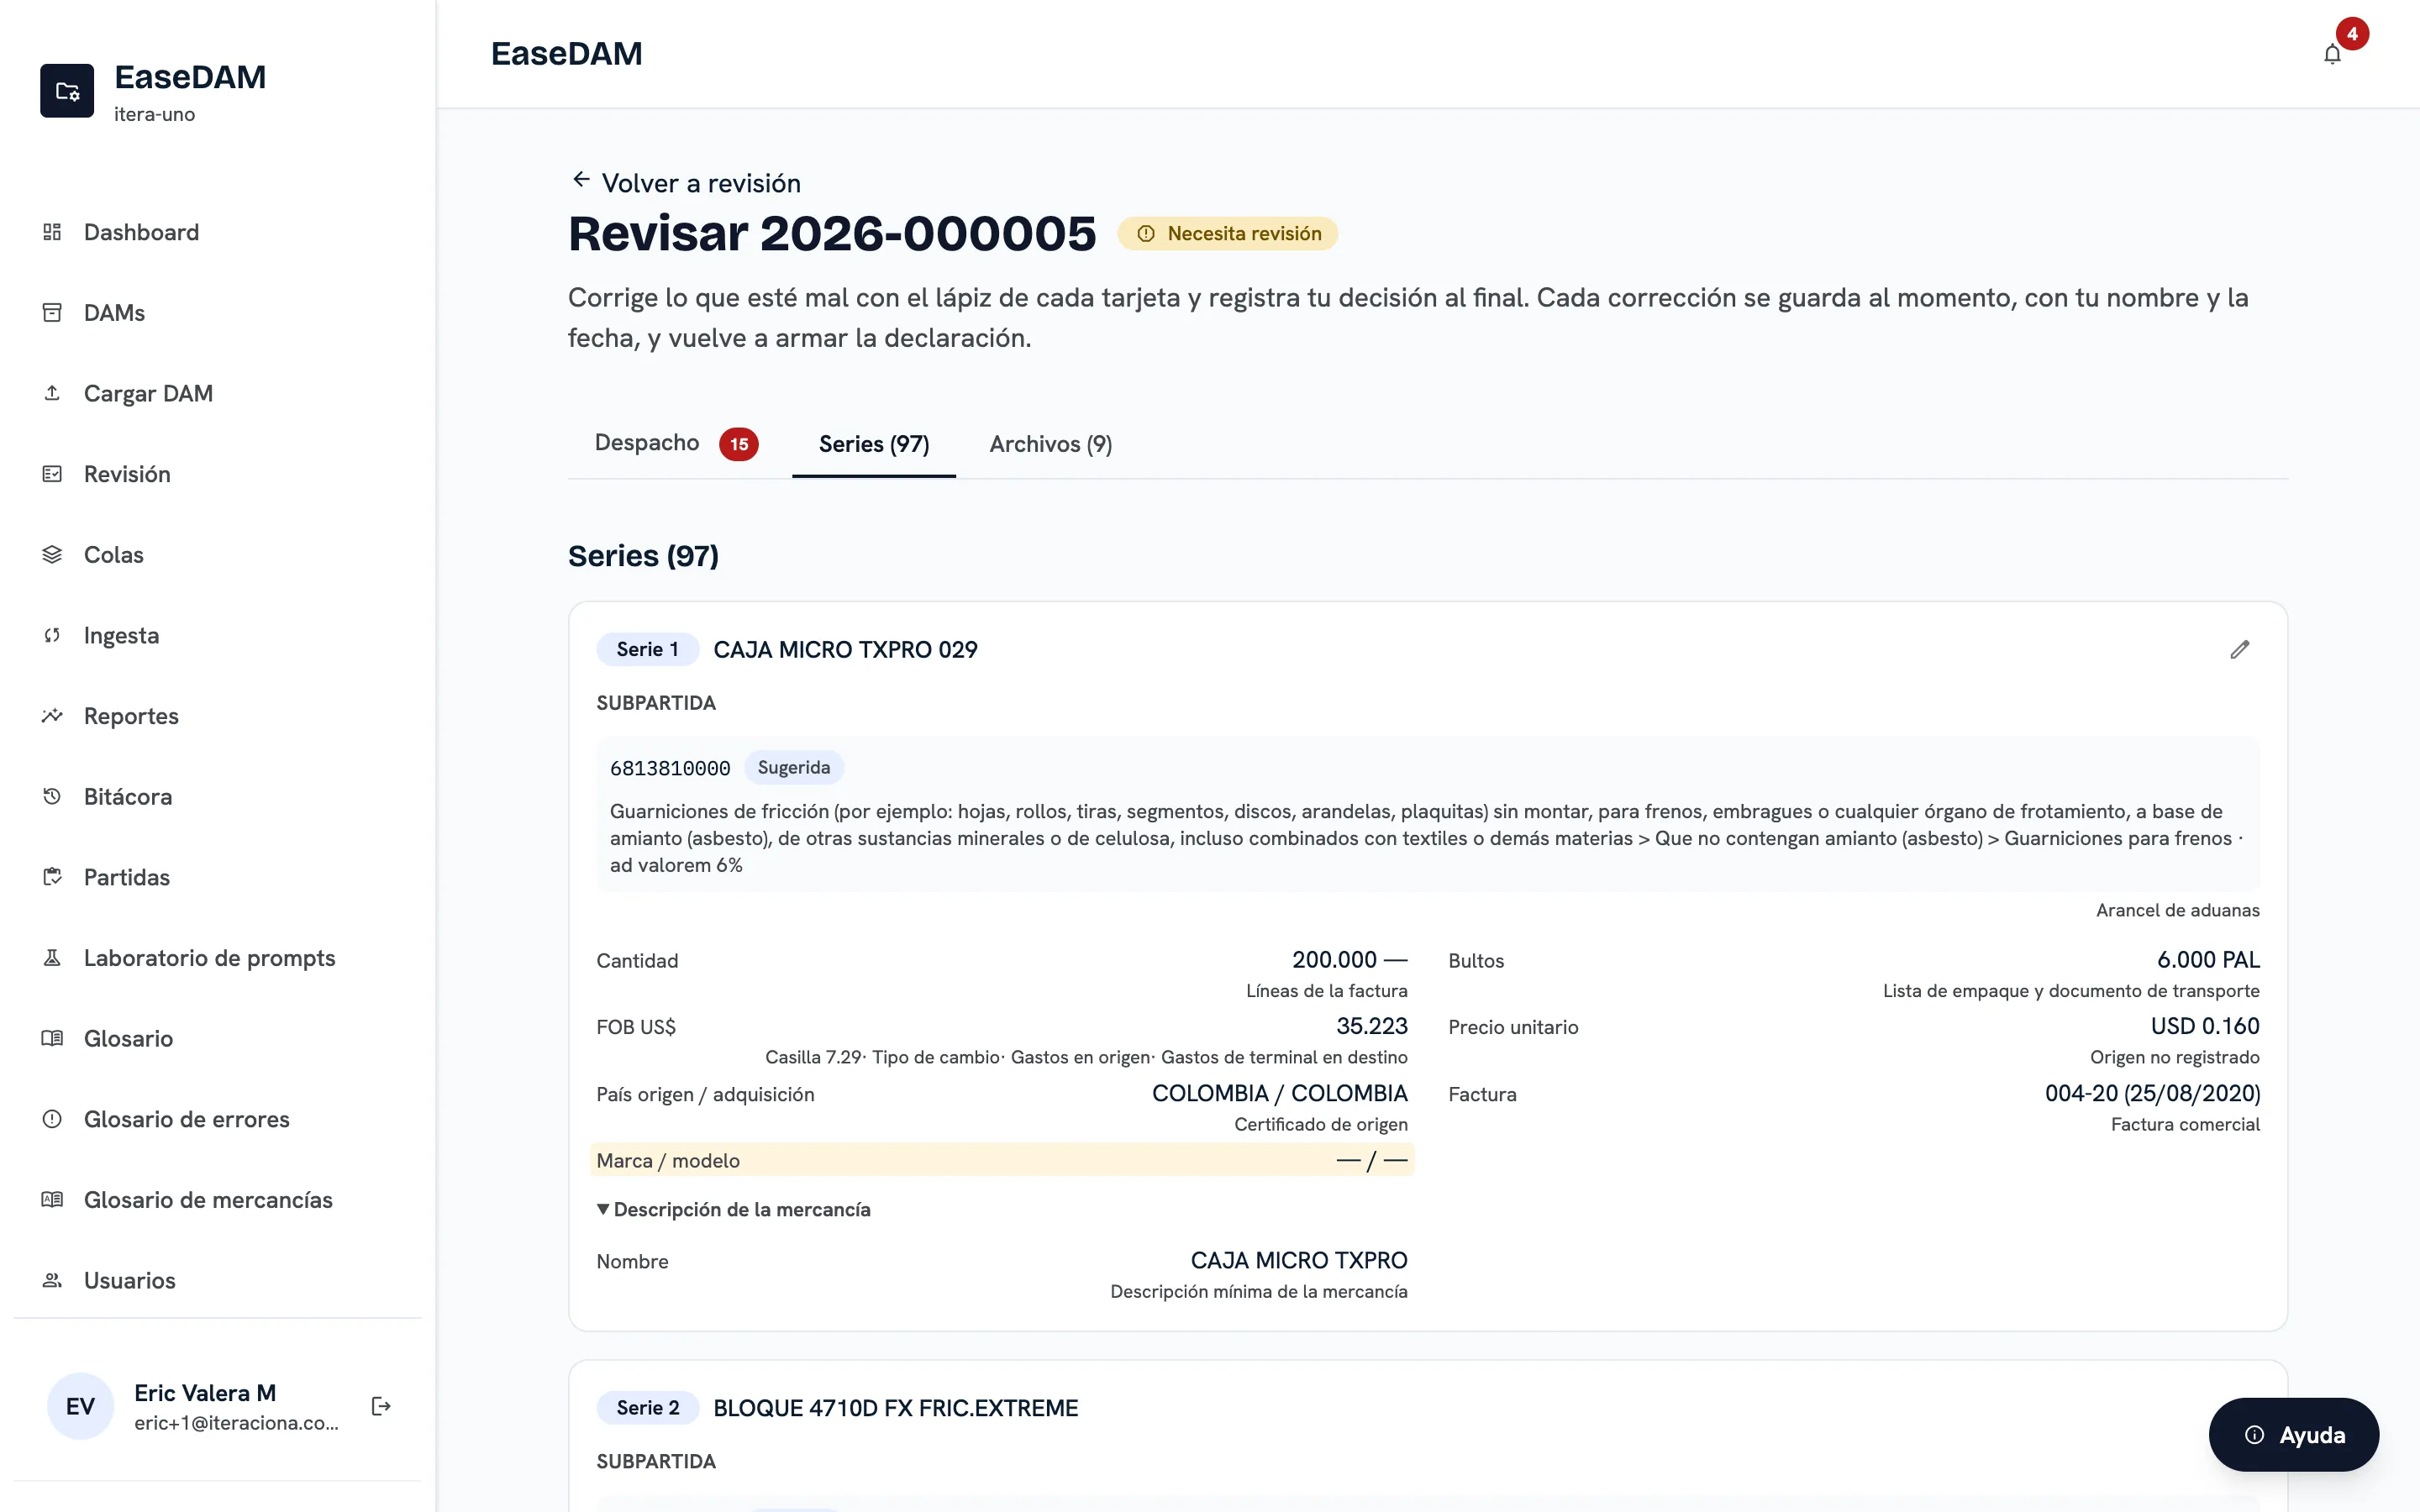This screenshot has height=1512, width=2420.
Task: Select the Series (97) tab
Action: pyautogui.click(x=874, y=444)
